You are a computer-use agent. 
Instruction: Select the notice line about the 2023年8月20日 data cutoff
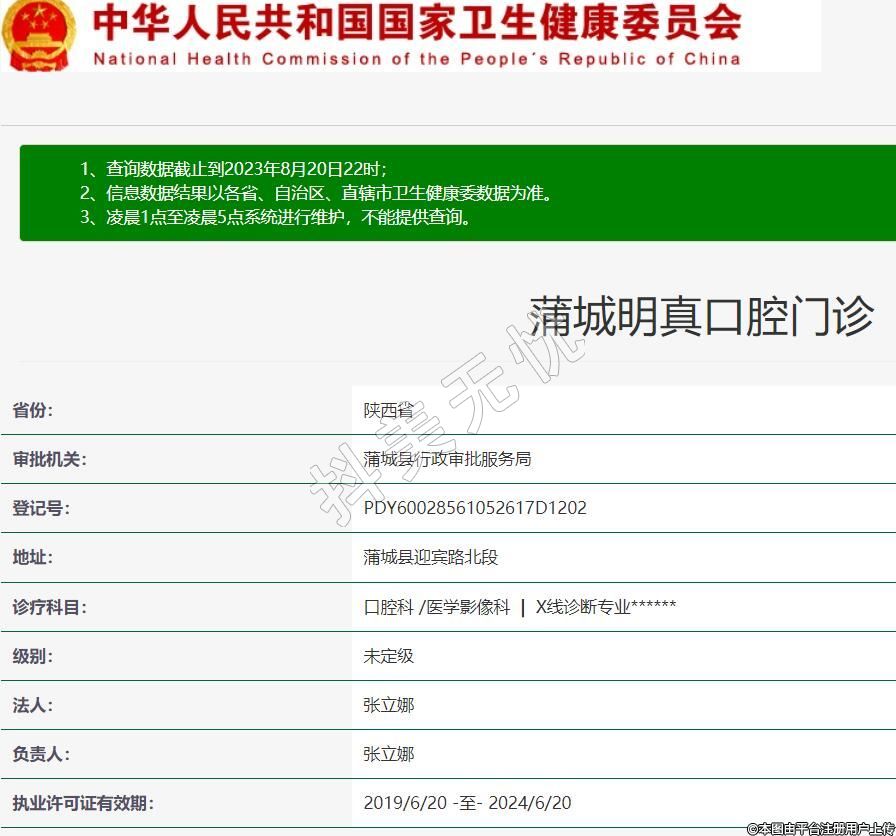pos(233,169)
